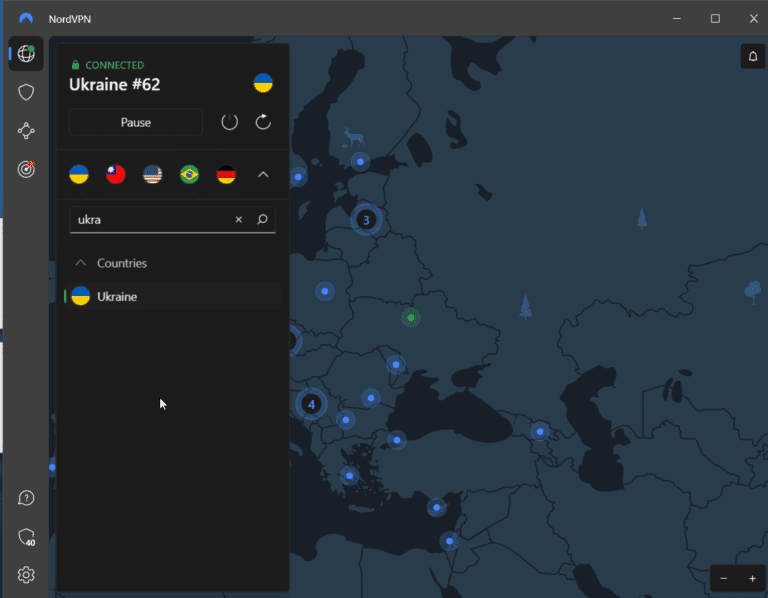Viewport: 768px width, 598px height.
Task: Open the Threat Protection shield icon
Action: coord(27,92)
